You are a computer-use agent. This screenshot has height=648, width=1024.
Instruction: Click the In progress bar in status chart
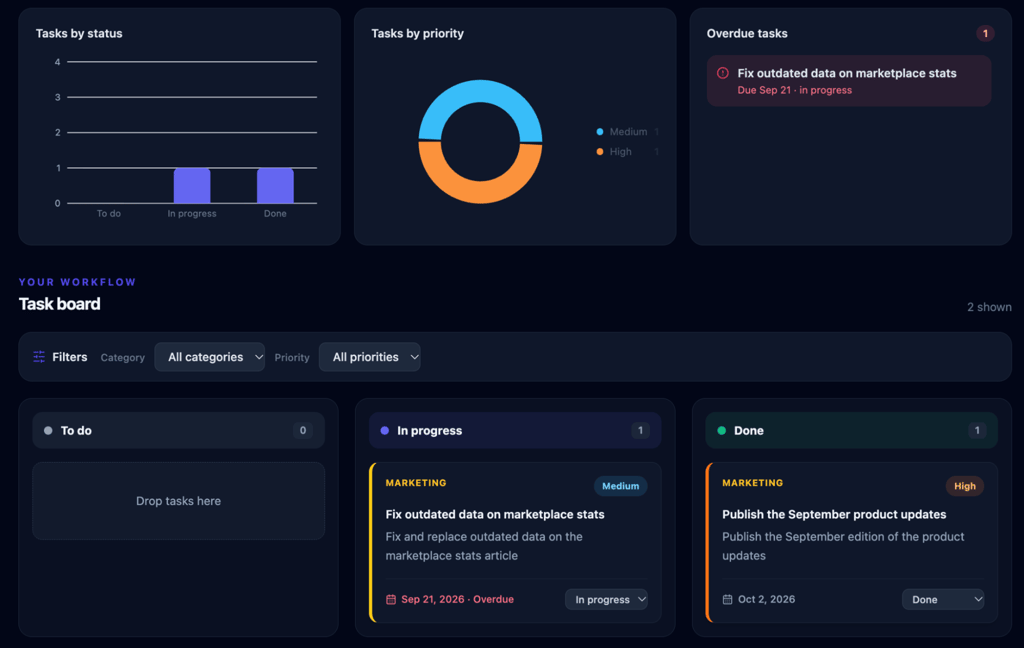point(192,186)
